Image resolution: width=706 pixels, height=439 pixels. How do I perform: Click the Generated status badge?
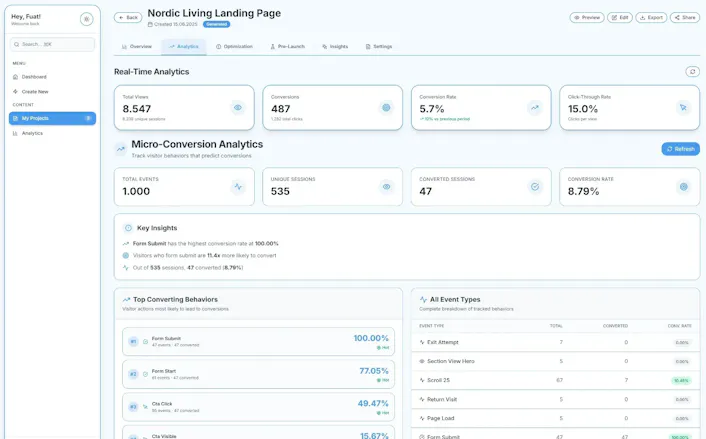217,24
